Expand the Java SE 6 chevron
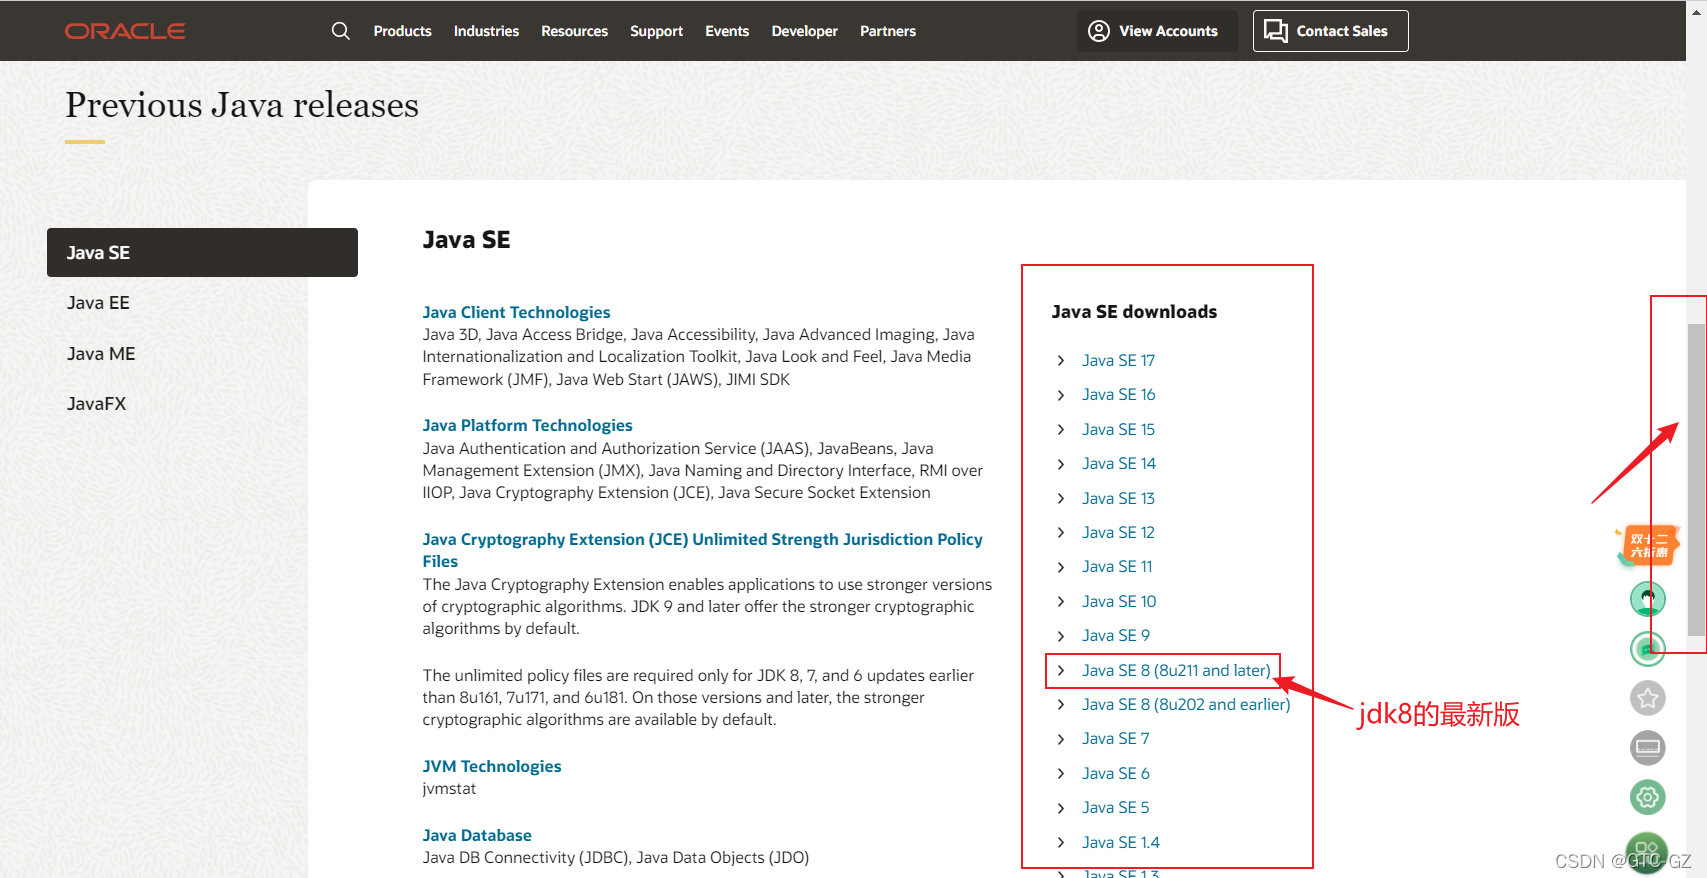 [x=1061, y=774]
